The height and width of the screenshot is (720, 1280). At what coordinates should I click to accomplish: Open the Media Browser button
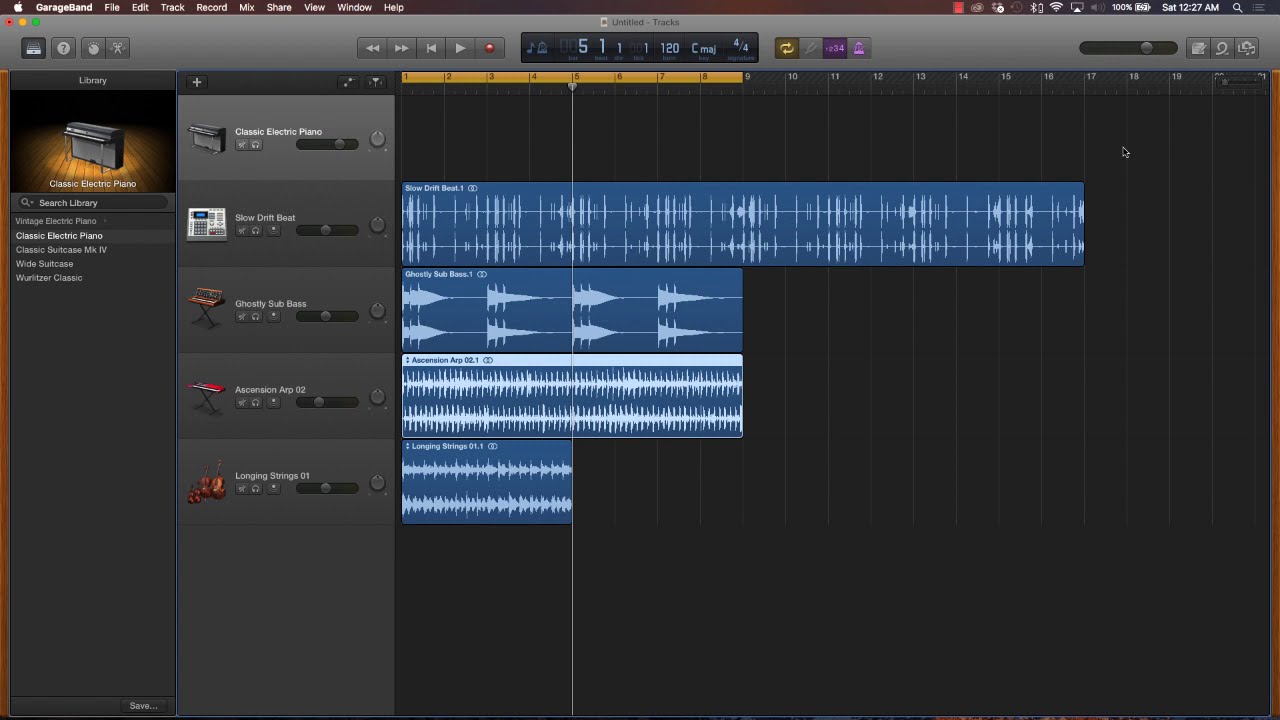tap(1246, 48)
